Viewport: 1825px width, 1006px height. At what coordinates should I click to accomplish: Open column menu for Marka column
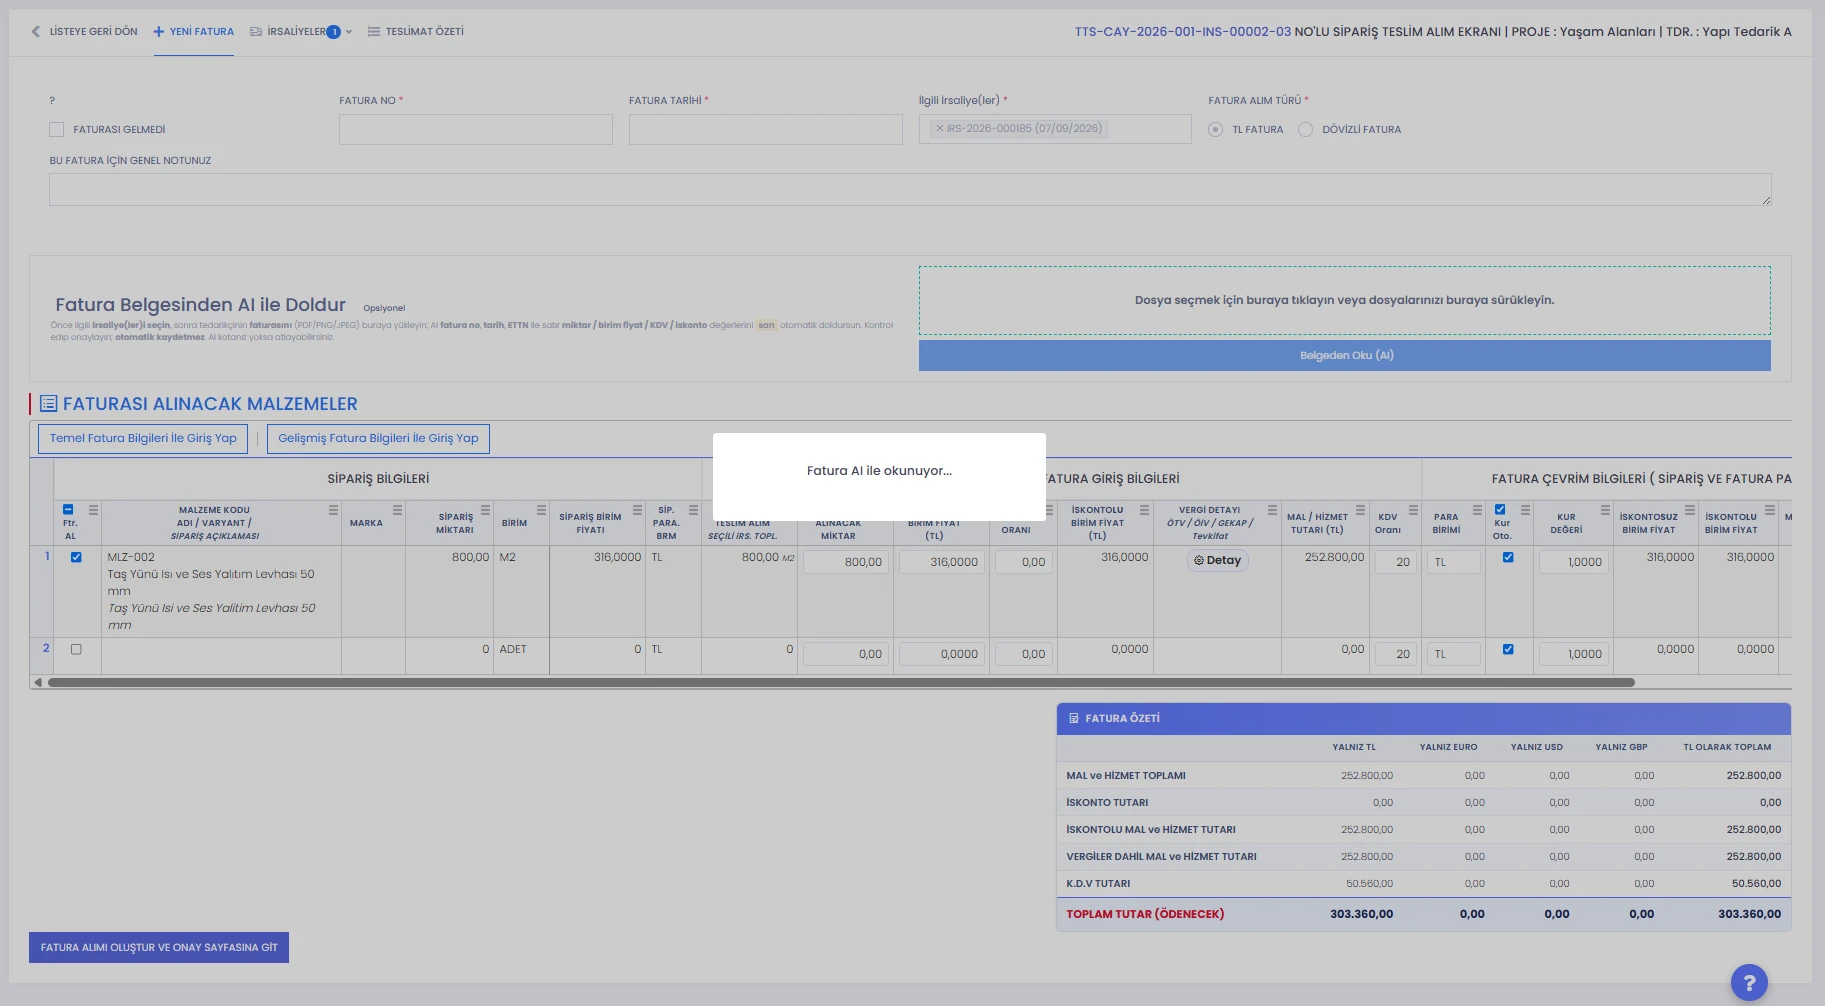[x=397, y=510]
